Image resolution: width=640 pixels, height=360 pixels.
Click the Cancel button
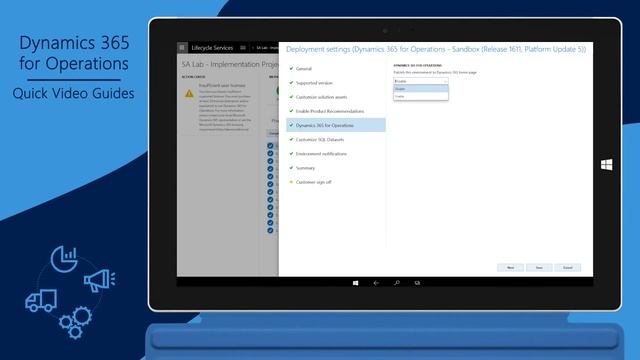pos(567,268)
